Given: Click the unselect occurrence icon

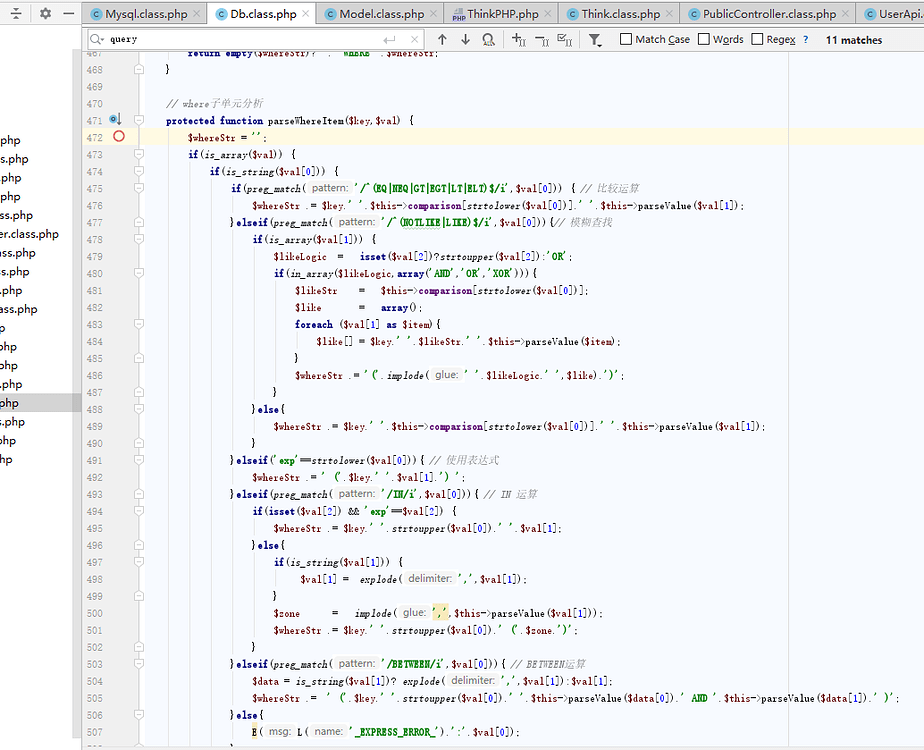Looking at the screenshot, I should (x=542, y=39).
